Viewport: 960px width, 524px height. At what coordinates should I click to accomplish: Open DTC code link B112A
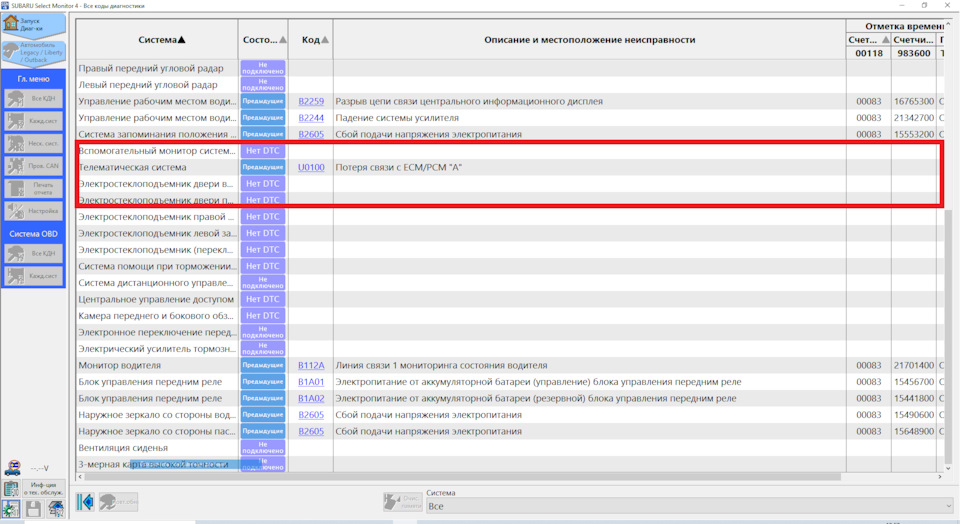coord(311,365)
